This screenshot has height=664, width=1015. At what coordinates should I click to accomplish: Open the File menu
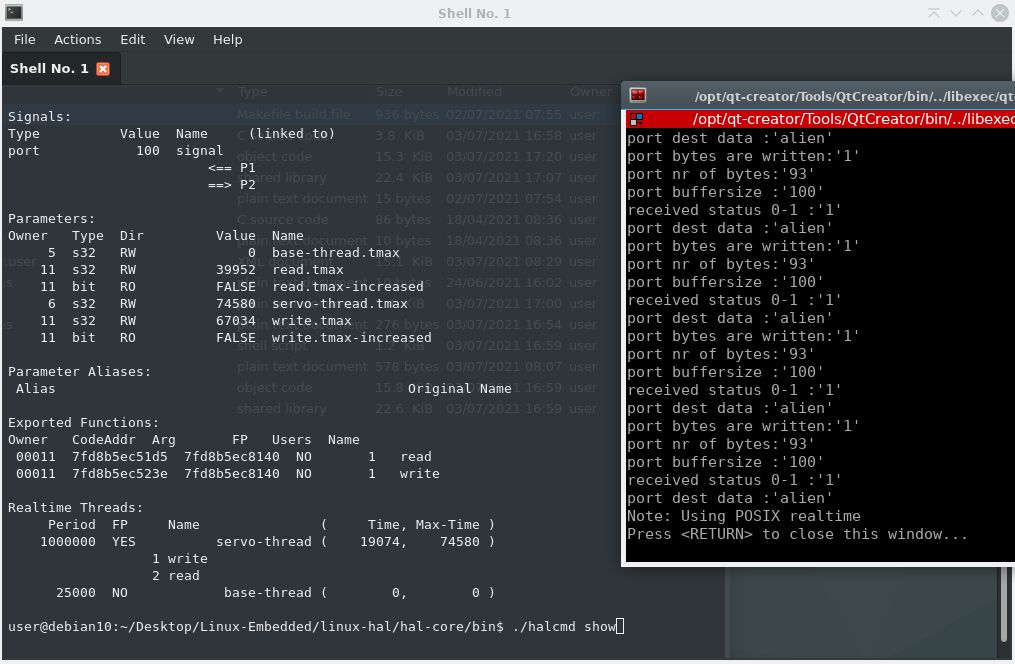[x=25, y=39]
